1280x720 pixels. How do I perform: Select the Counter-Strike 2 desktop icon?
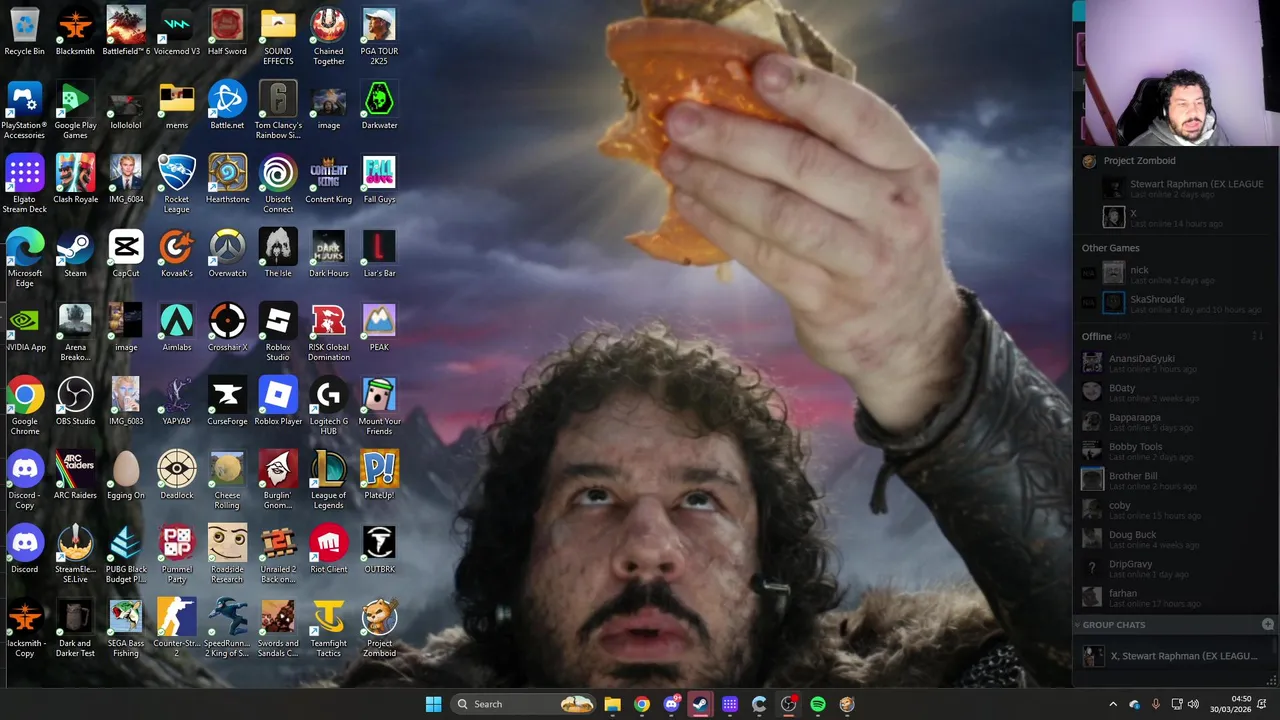pyautogui.click(x=177, y=629)
